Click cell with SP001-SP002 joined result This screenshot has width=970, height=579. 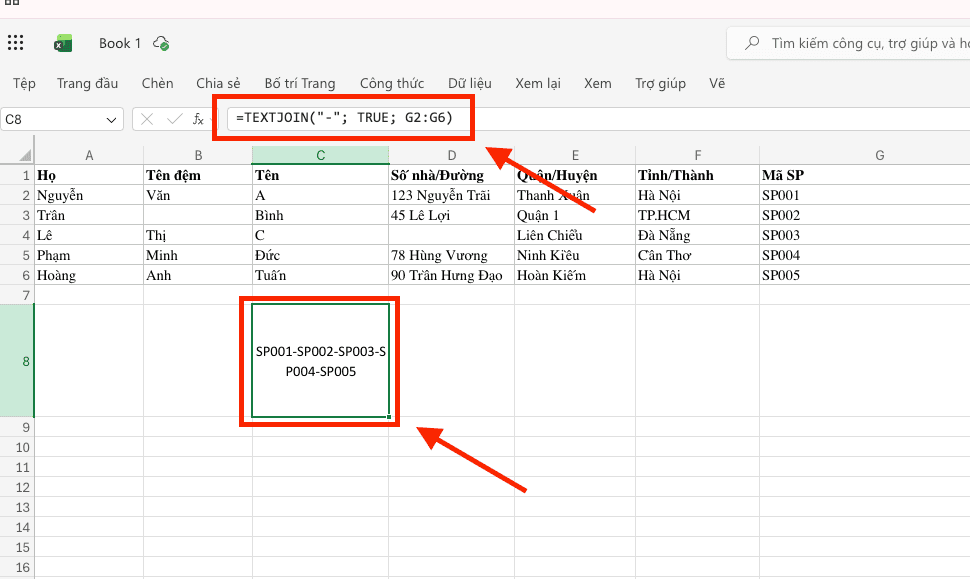(320, 361)
